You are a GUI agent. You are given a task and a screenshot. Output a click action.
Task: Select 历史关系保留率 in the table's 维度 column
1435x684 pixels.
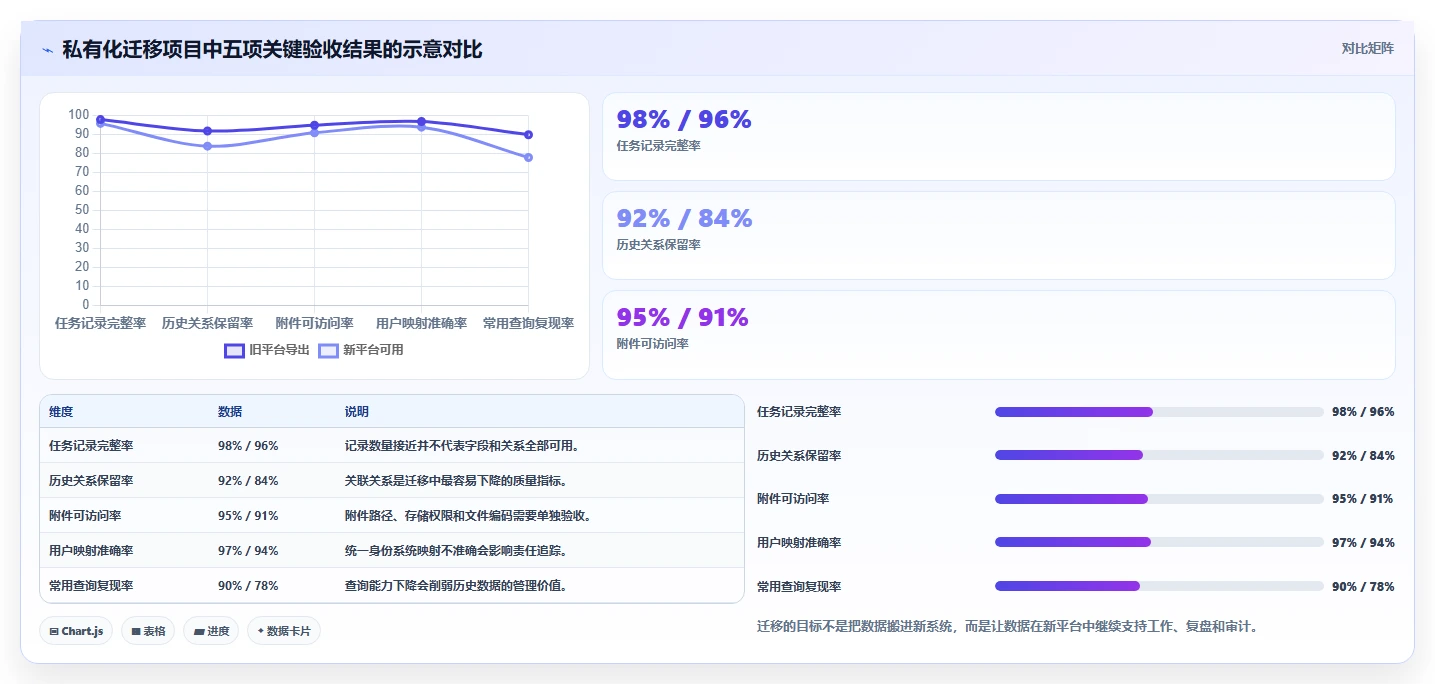point(91,481)
